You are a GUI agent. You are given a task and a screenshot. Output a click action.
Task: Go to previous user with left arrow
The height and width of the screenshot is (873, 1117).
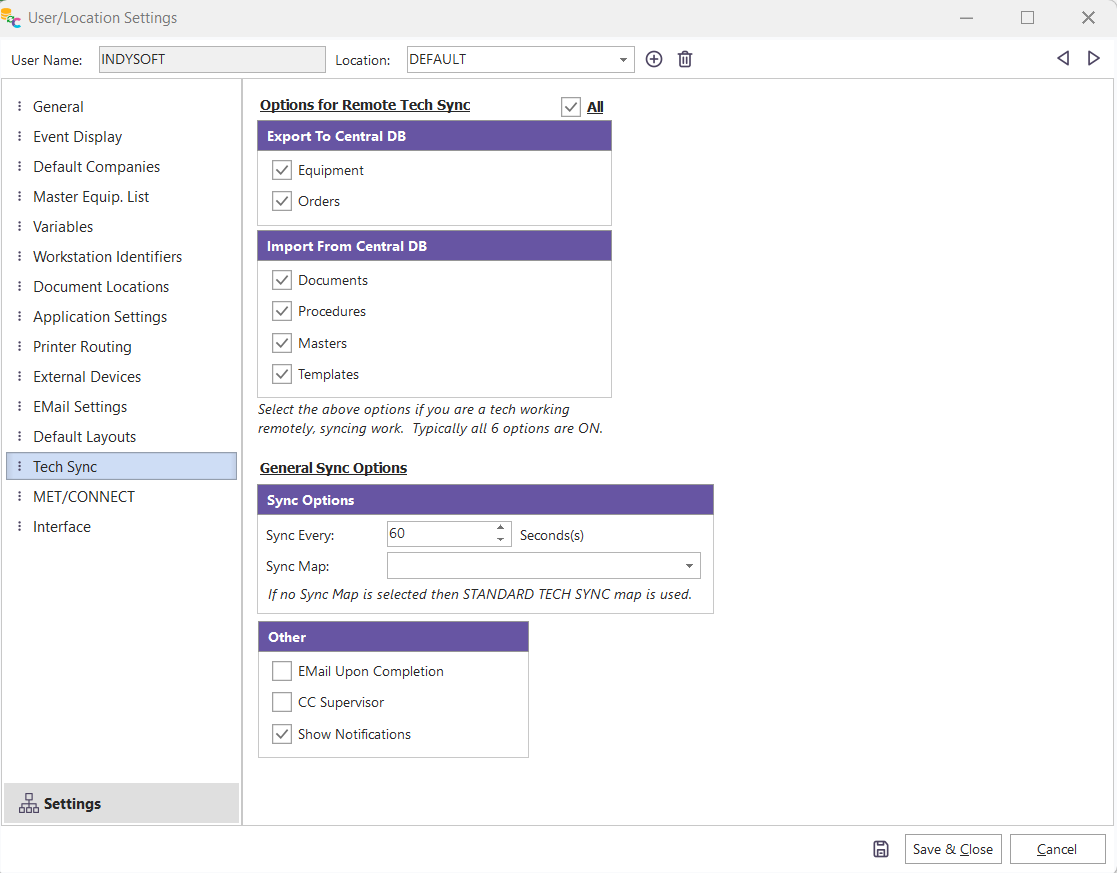pyautogui.click(x=1063, y=59)
